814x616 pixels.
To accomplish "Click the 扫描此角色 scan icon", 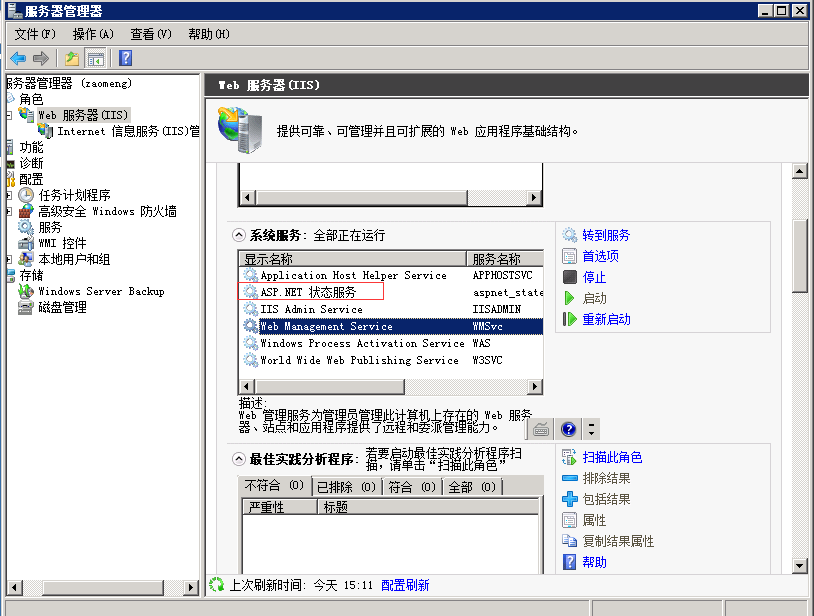I will 569,457.
